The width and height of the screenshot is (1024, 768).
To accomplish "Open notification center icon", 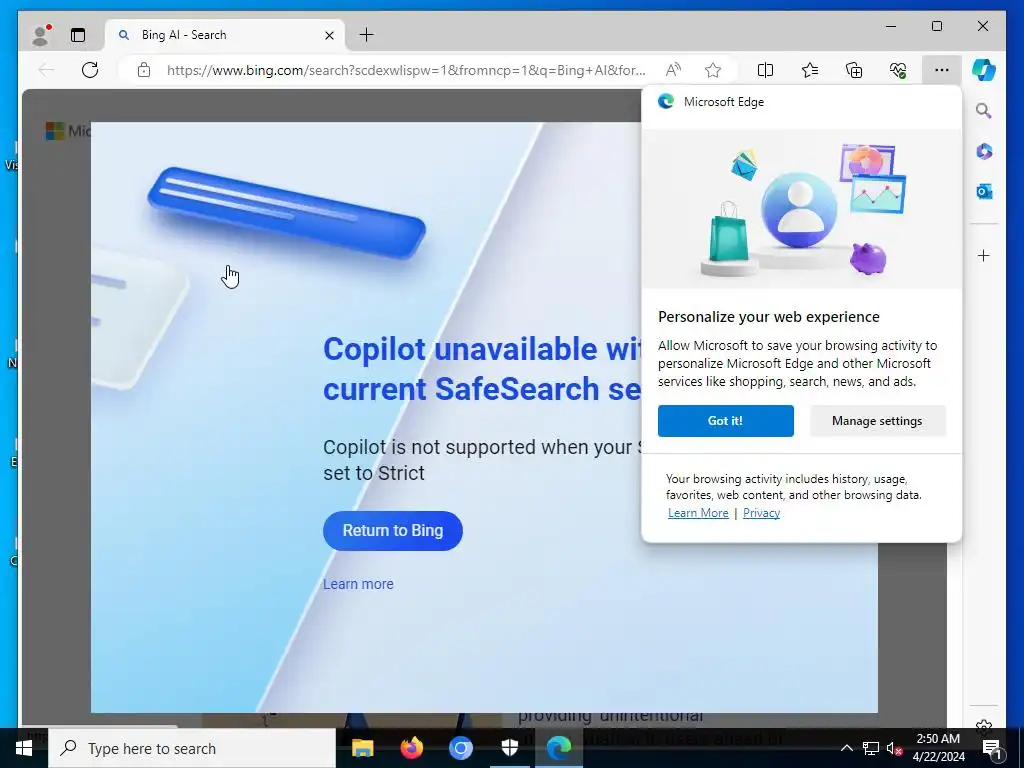I will tap(993, 748).
